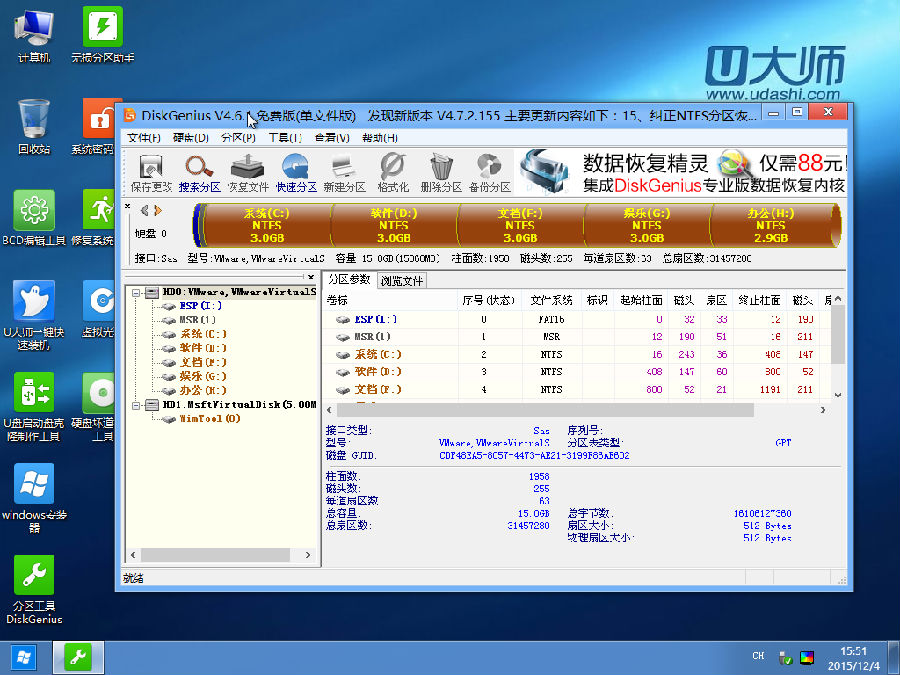This screenshot has height=675, width=900.
Task: Open the Disk (硬盘) menu
Action: (x=191, y=138)
